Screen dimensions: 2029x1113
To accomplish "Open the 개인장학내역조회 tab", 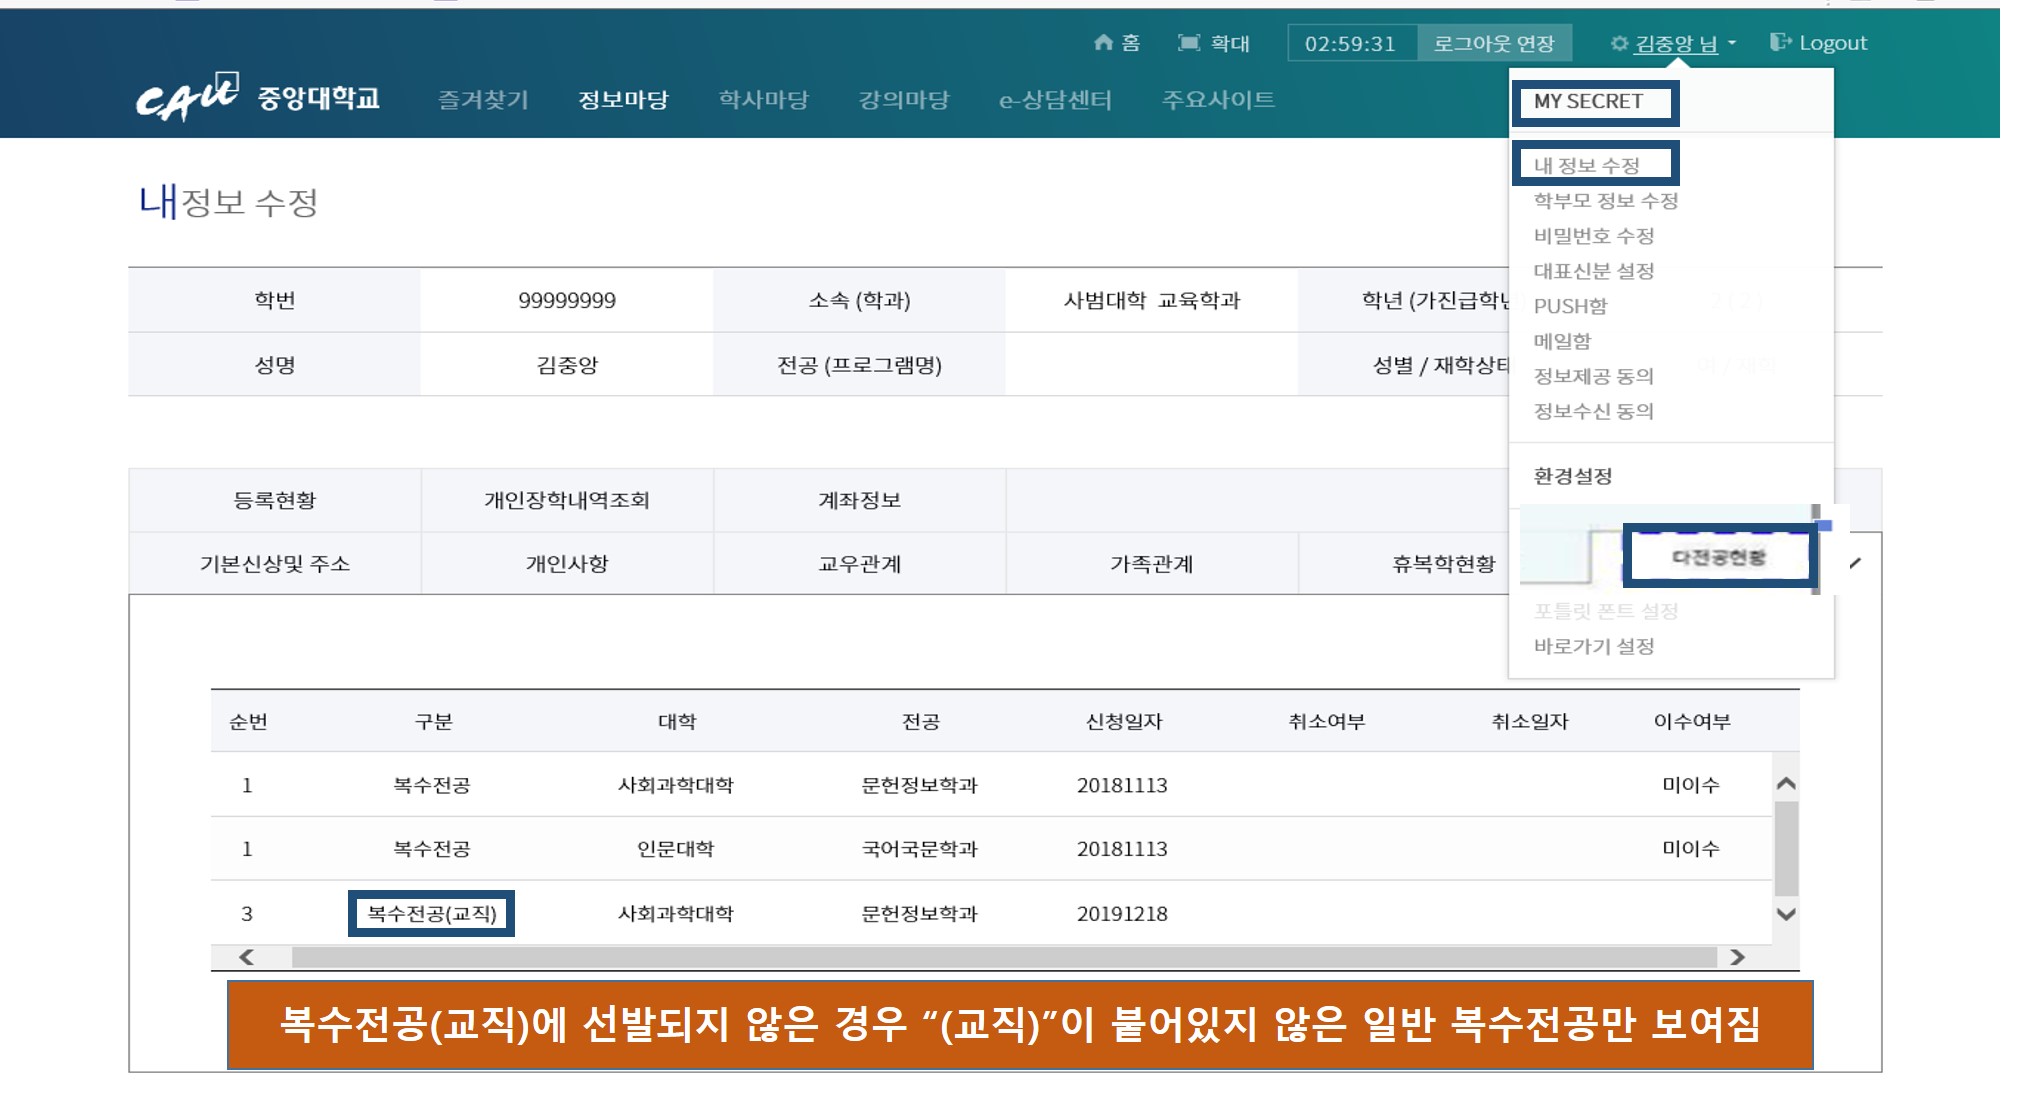I will (567, 500).
